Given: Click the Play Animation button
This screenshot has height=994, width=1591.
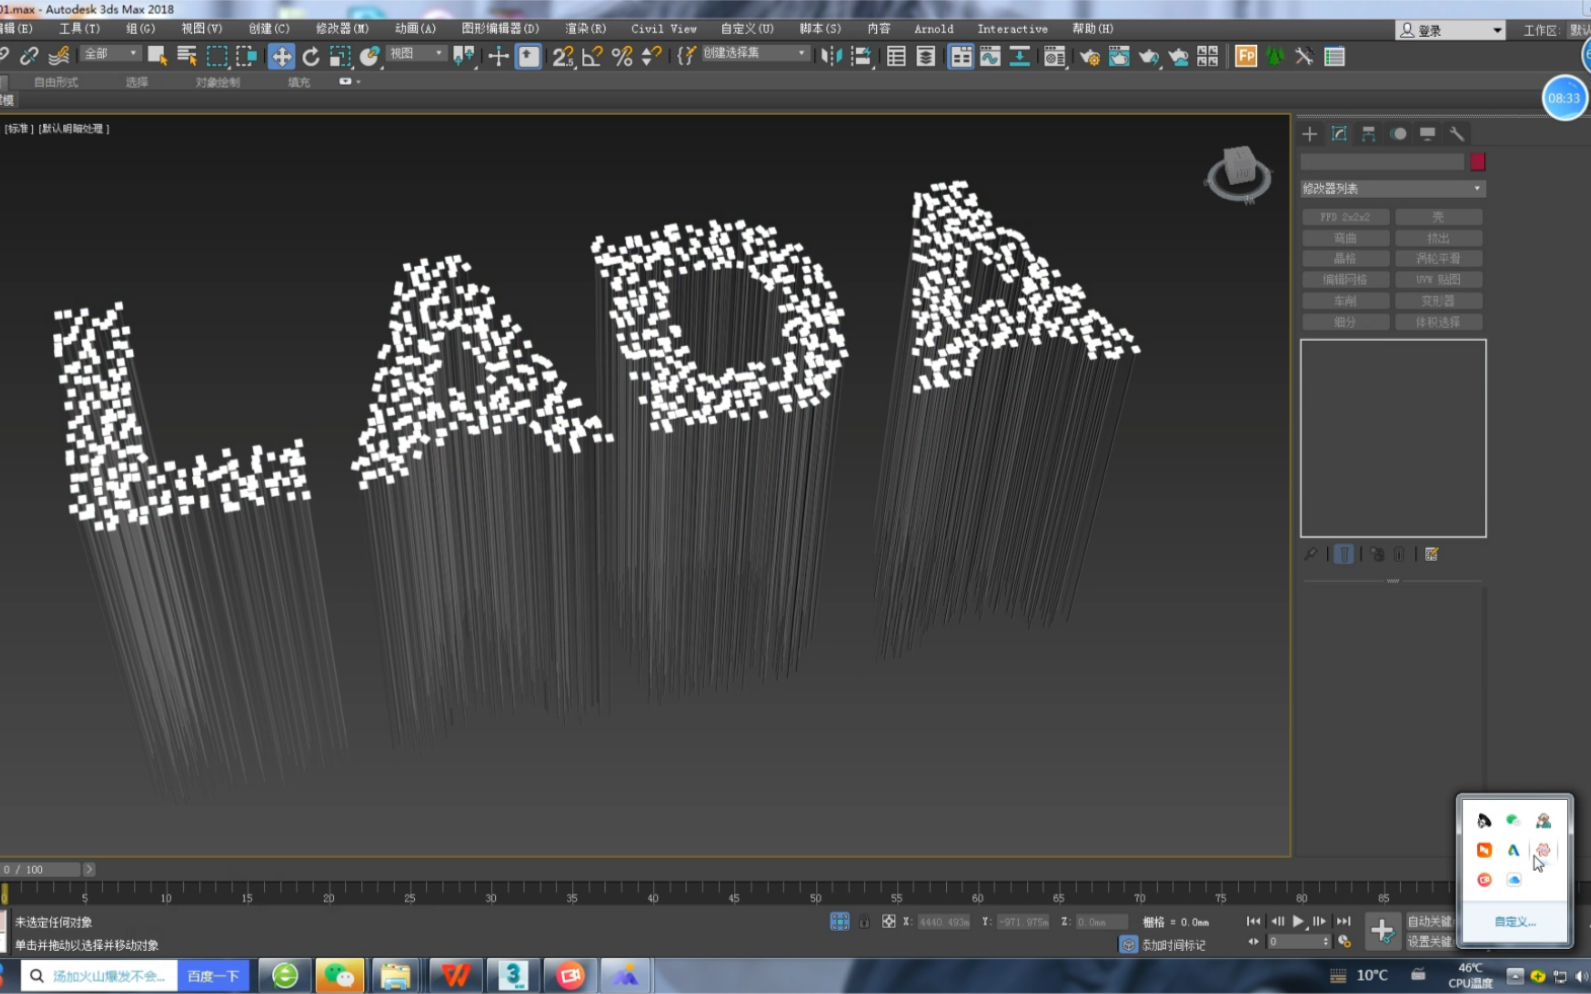Looking at the screenshot, I should 1298,921.
